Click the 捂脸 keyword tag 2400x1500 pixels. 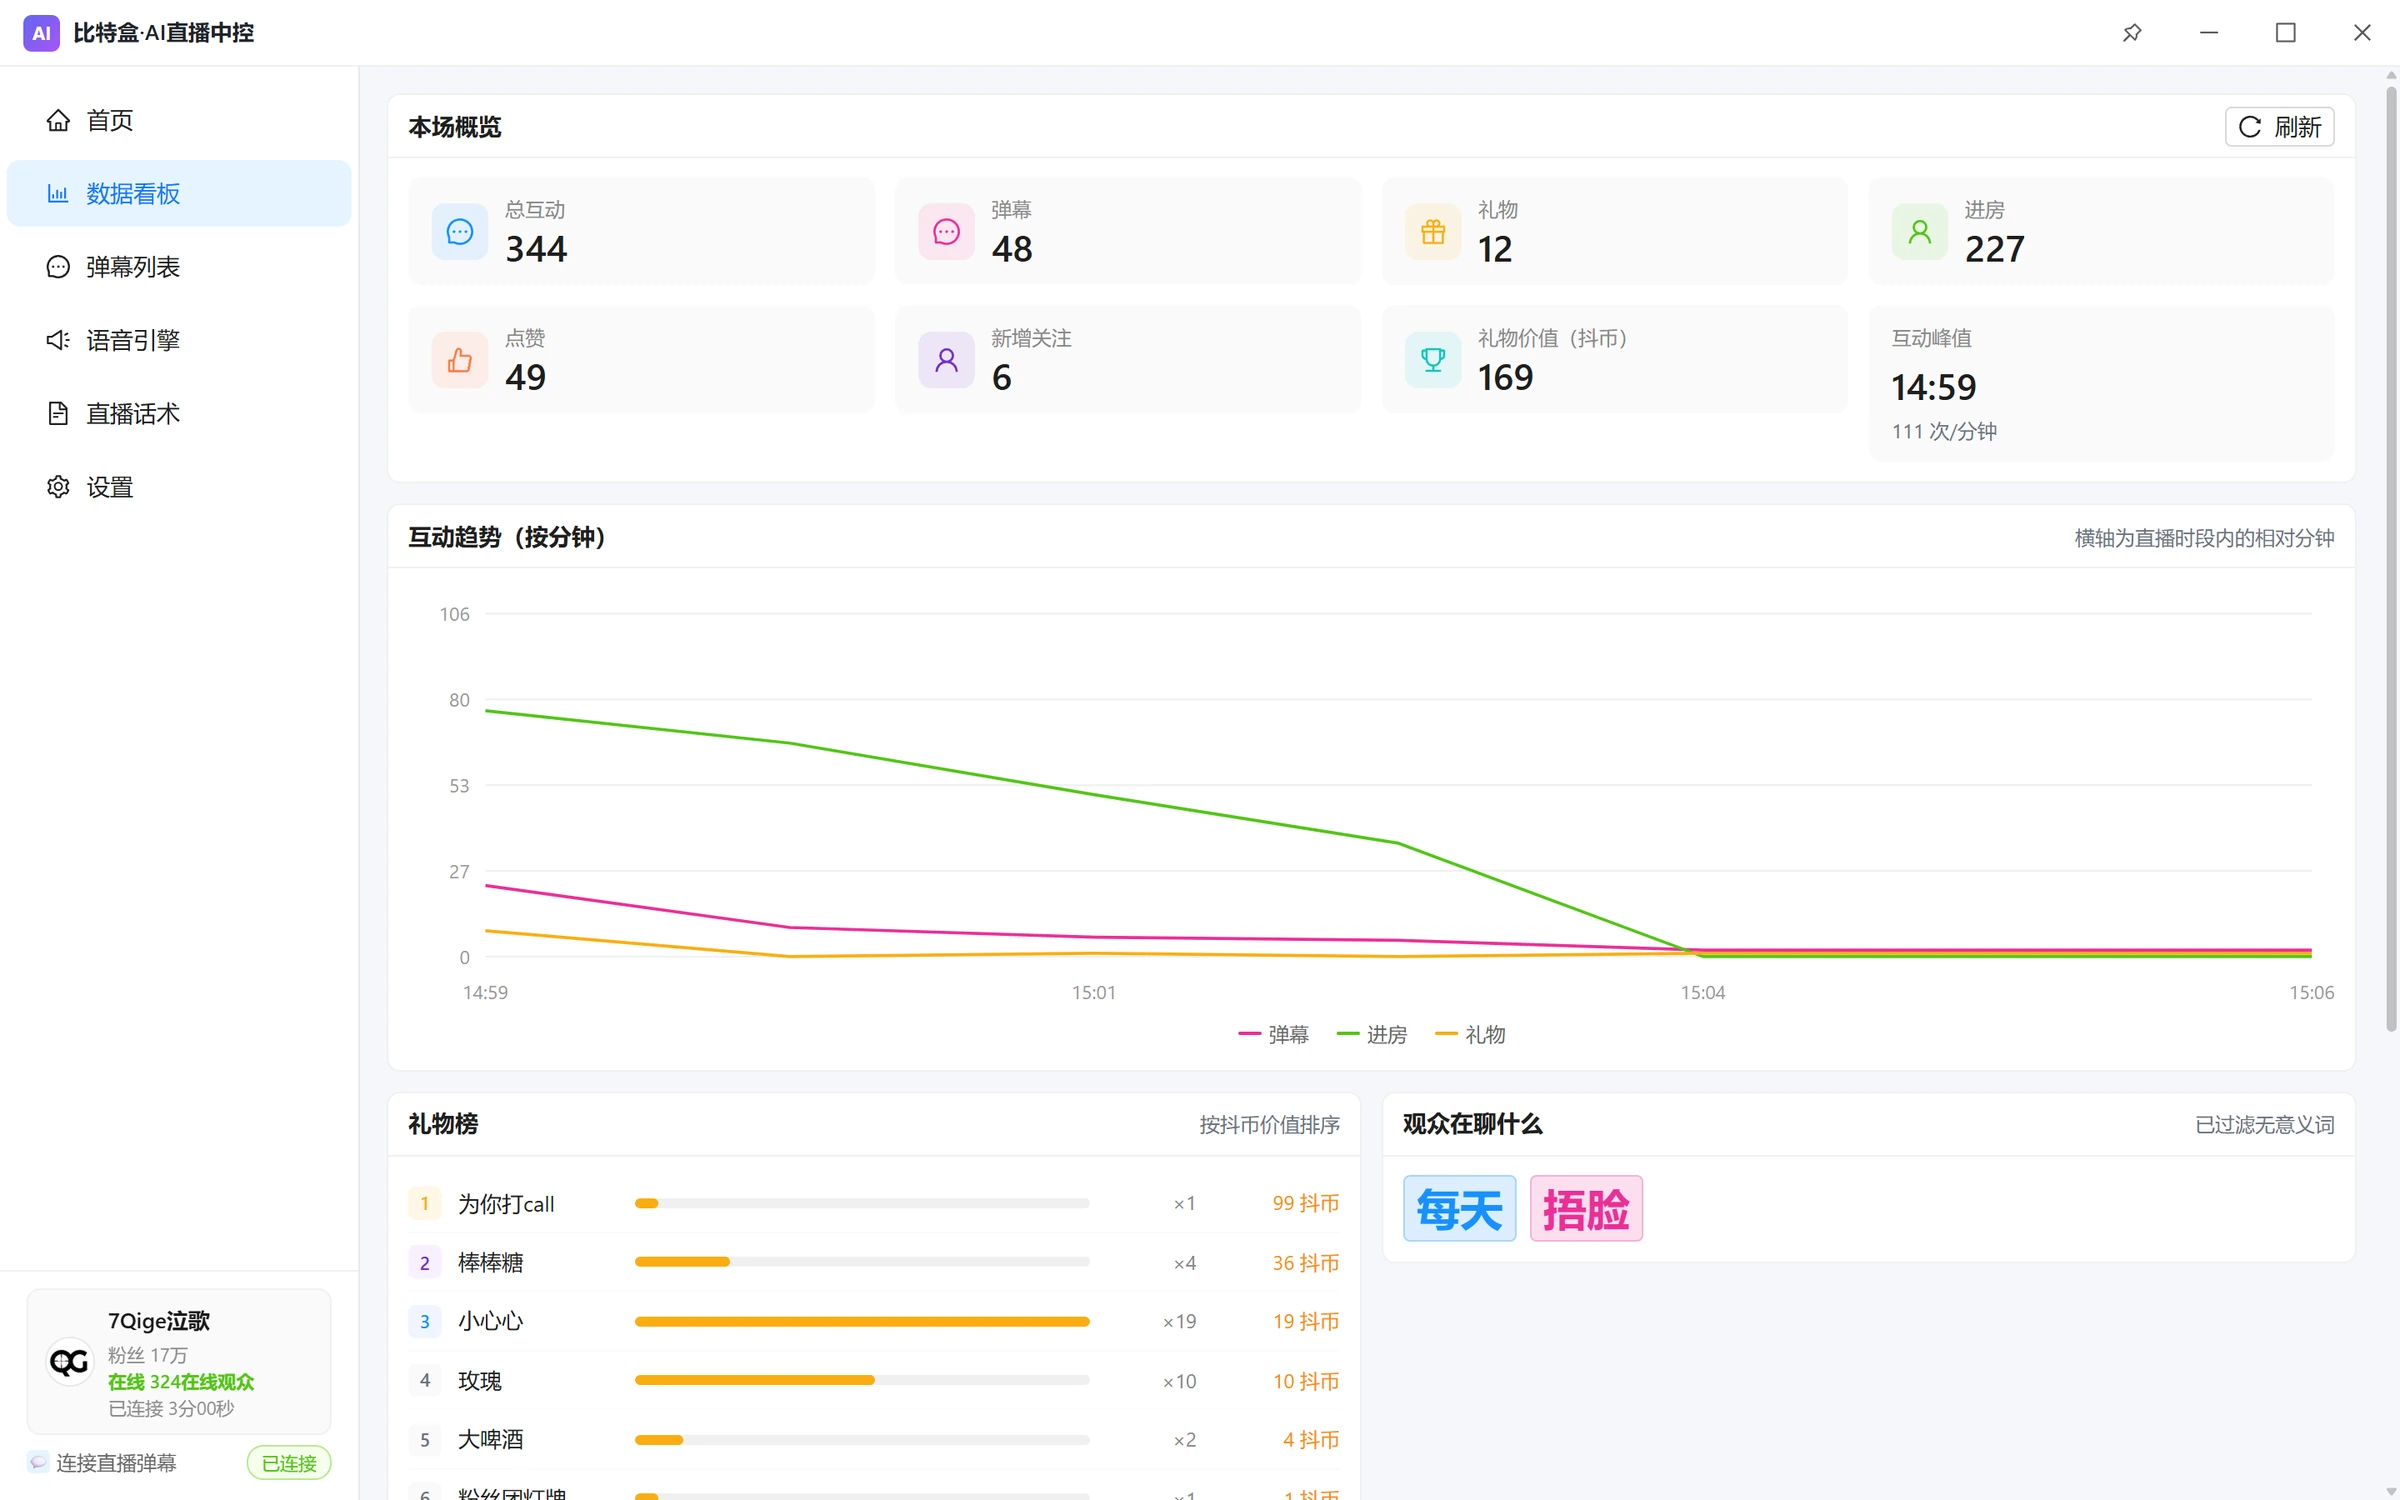click(1586, 1208)
